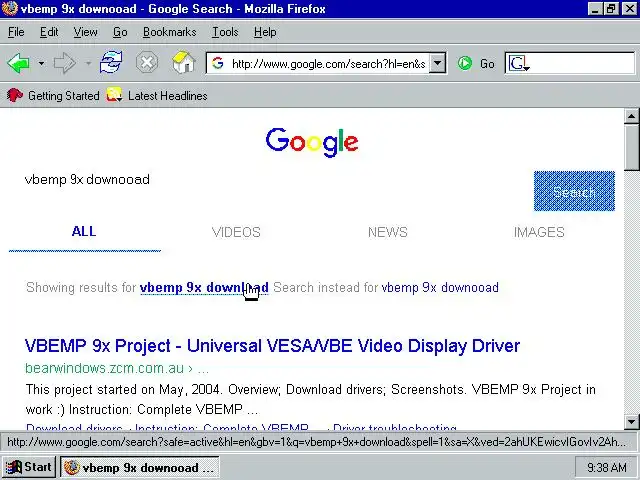Screen dimensions: 640x480
Task: Click the green Back arrow button
Action: point(18,63)
